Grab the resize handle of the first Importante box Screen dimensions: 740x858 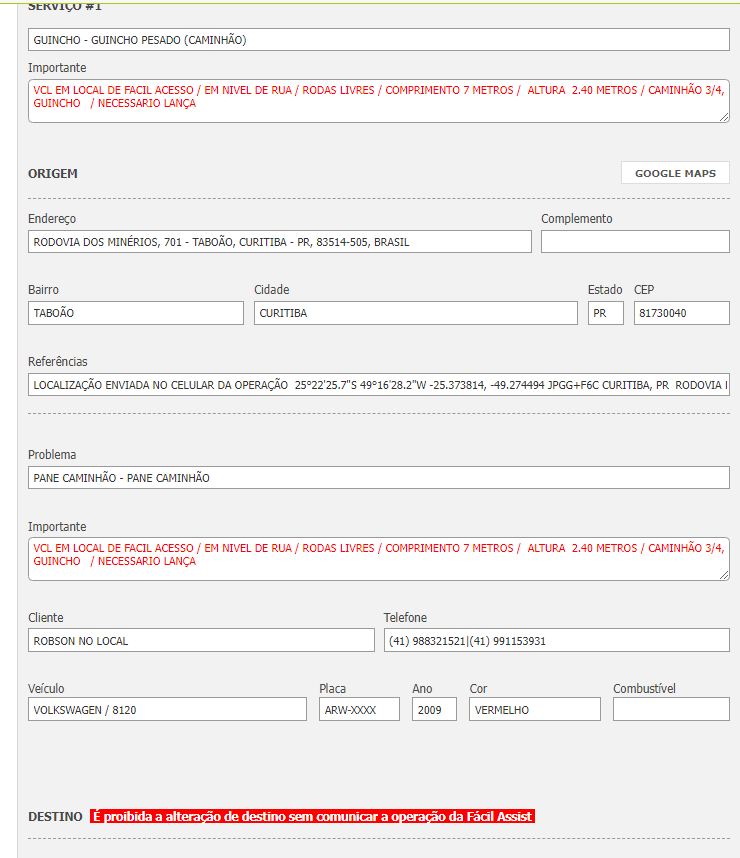click(x=724, y=117)
